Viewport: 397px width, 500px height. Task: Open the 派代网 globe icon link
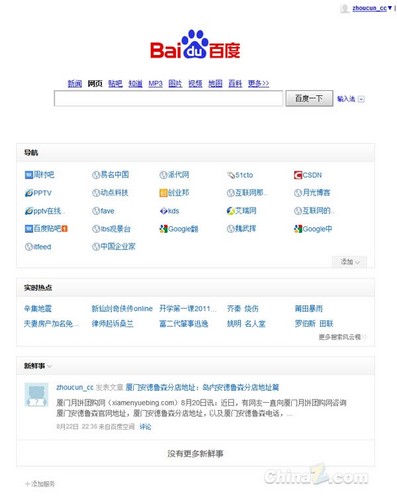point(163,175)
